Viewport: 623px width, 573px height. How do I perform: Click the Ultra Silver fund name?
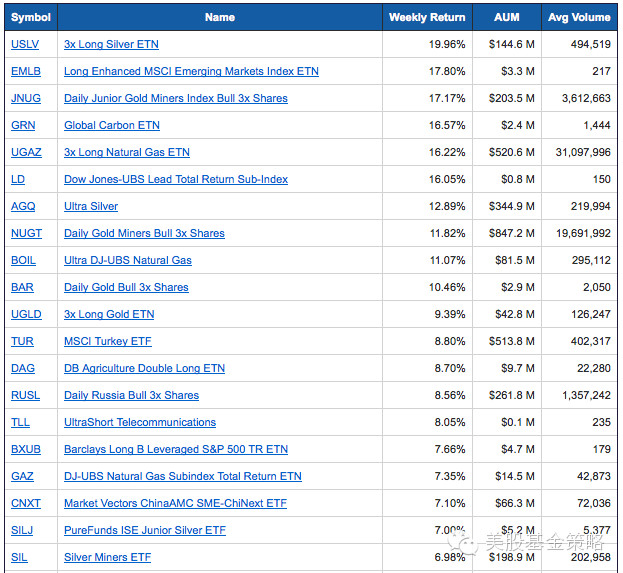pos(91,206)
